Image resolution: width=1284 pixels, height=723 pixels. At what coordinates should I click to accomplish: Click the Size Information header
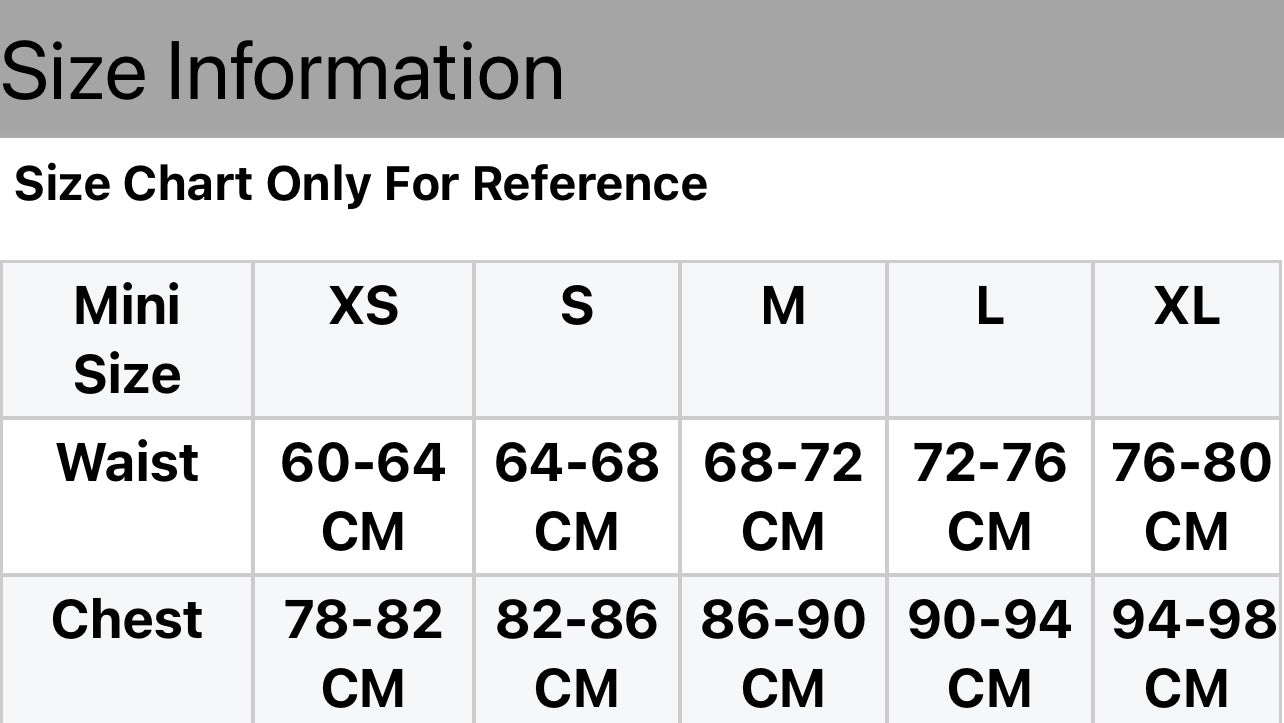point(283,71)
